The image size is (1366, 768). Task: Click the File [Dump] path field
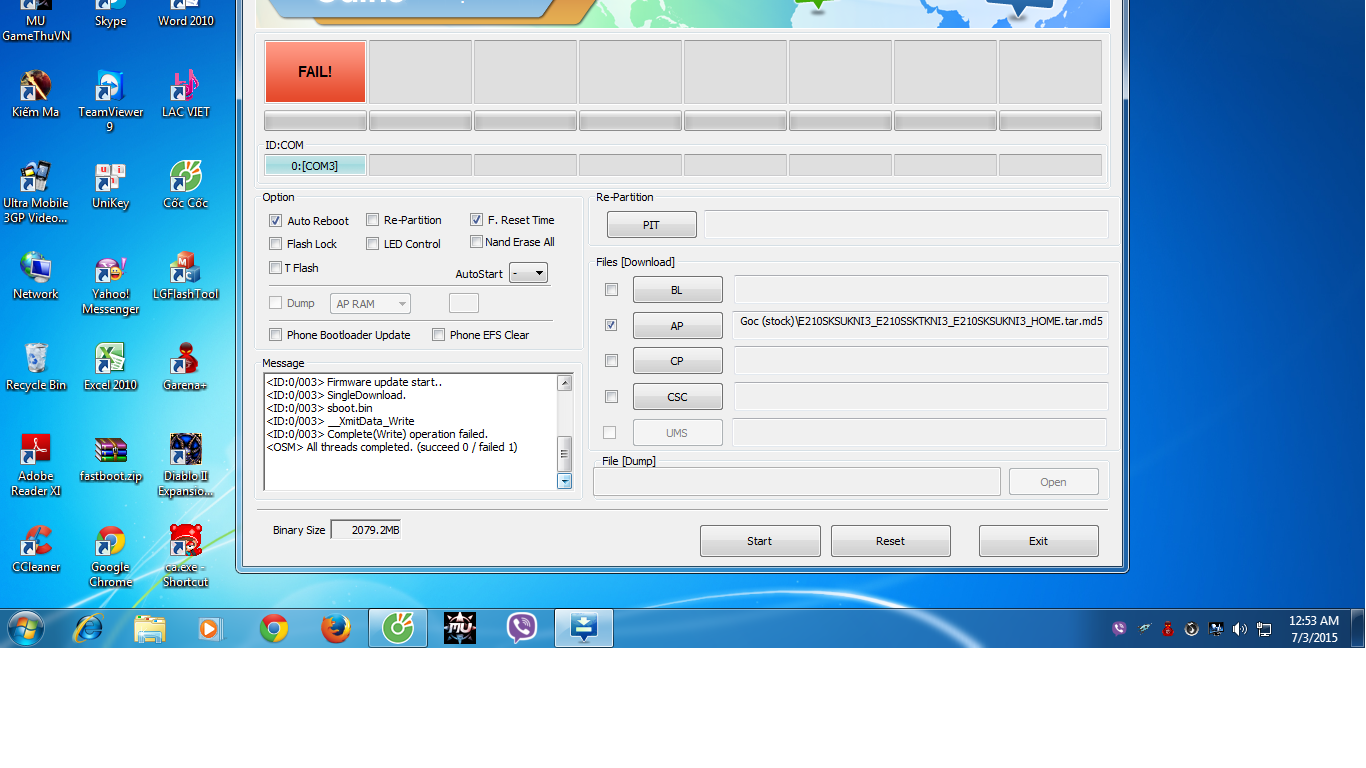coord(797,482)
